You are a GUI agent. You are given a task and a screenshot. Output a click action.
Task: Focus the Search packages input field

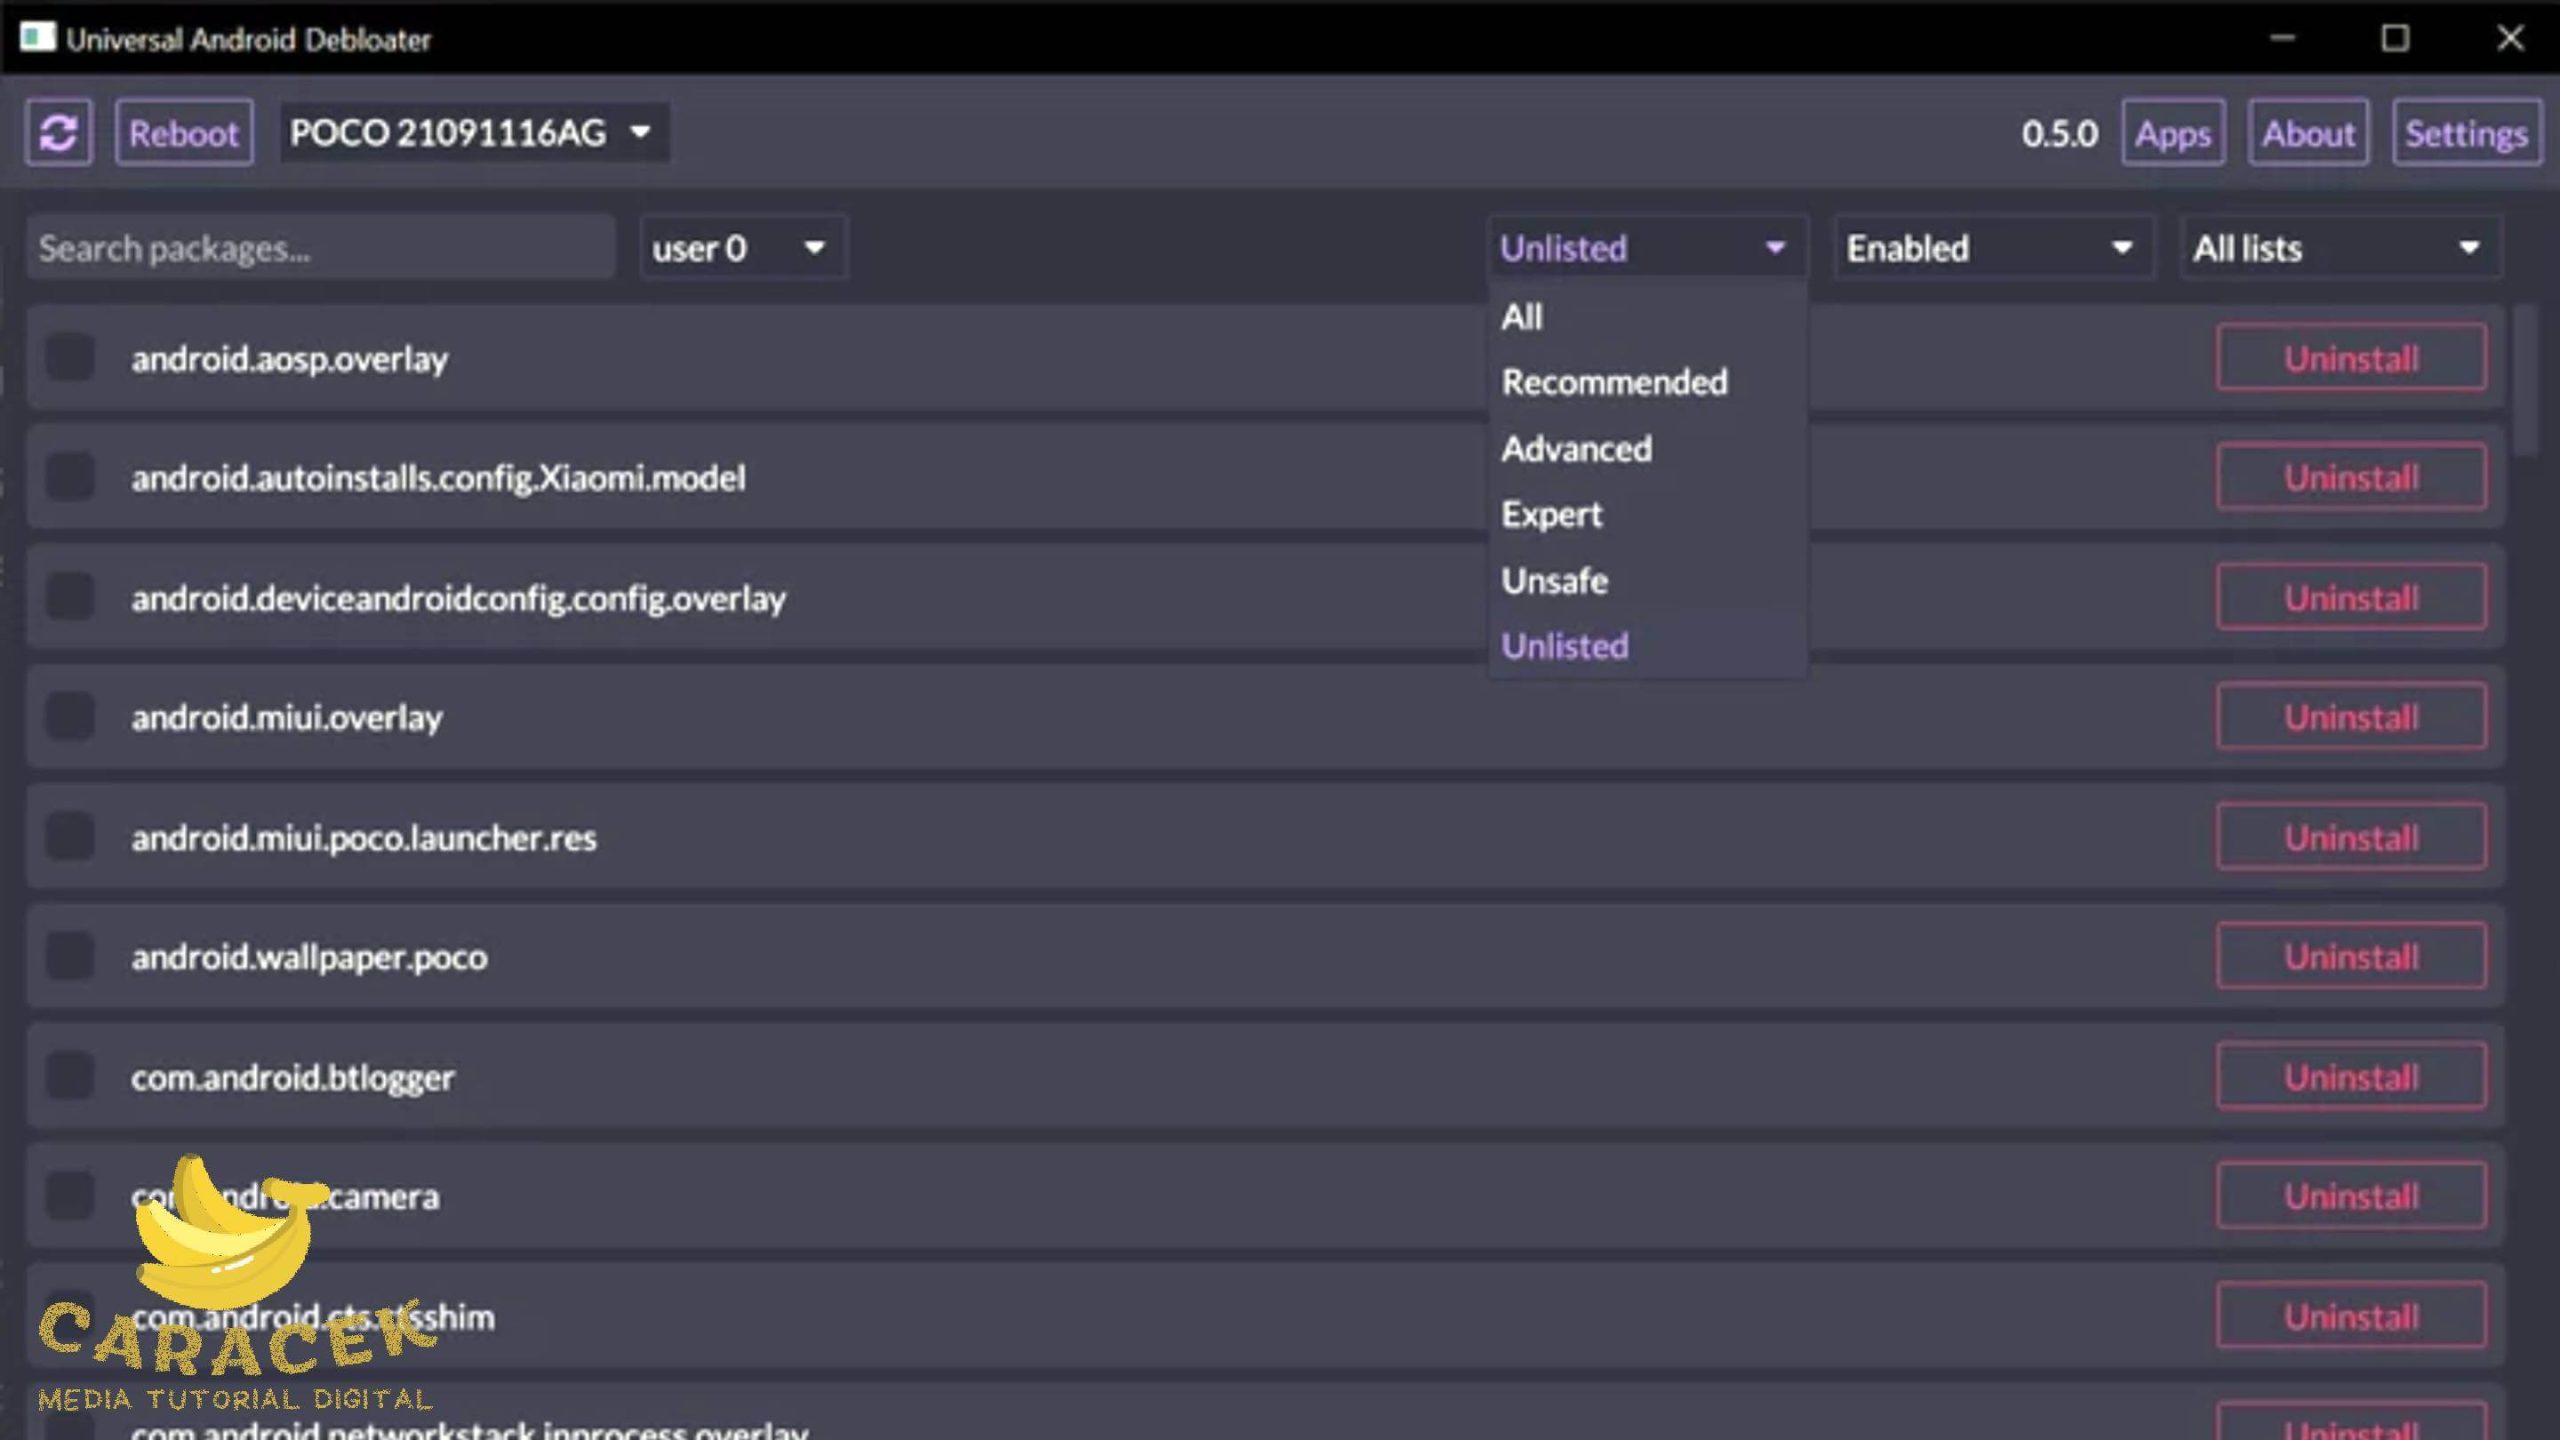click(320, 247)
